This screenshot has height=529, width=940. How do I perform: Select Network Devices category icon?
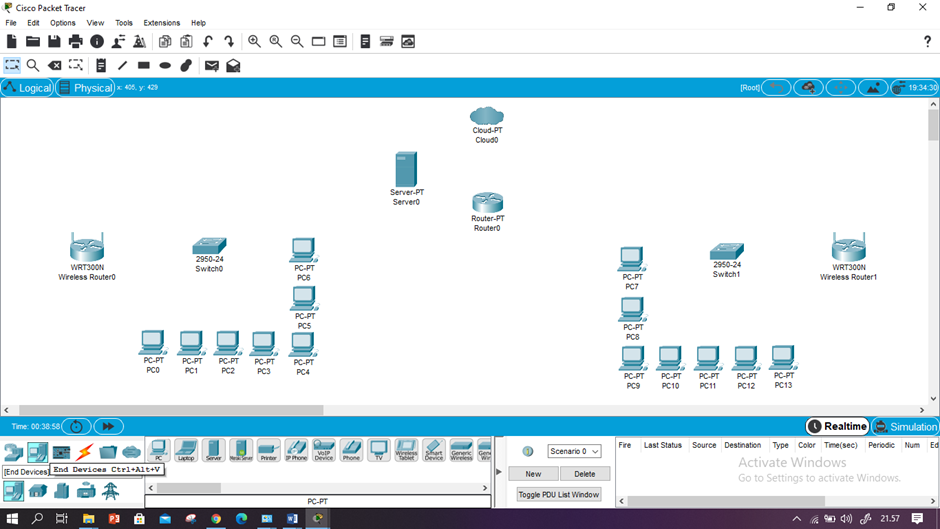click(x=13, y=452)
